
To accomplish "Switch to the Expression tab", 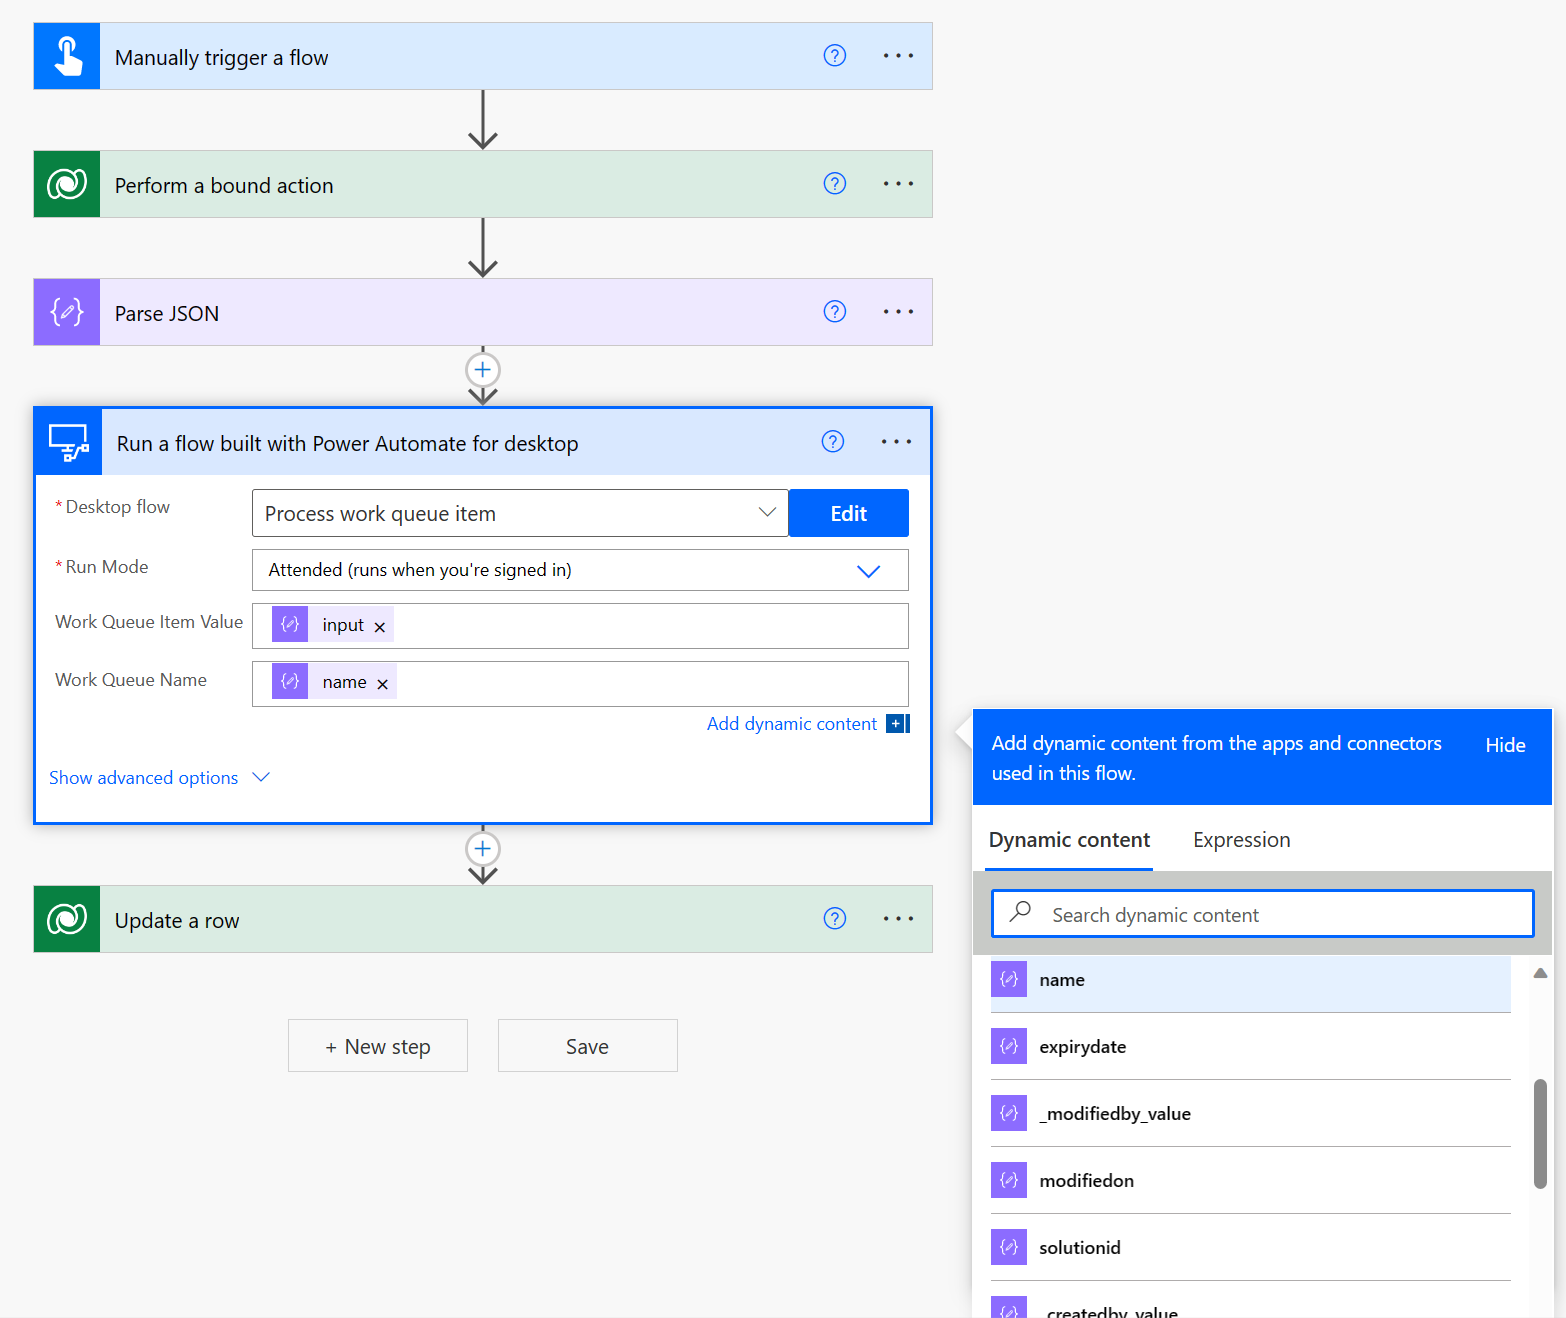I will (1241, 840).
